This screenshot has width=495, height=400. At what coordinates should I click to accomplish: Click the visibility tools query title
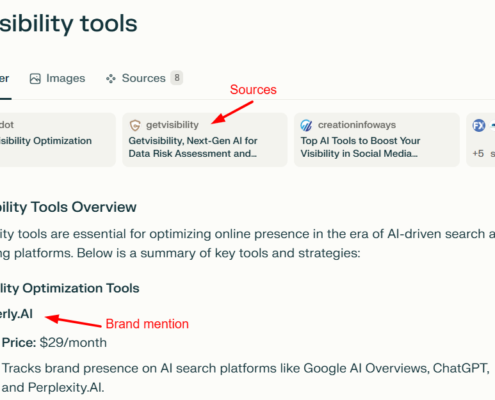pyautogui.click(x=68, y=24)
